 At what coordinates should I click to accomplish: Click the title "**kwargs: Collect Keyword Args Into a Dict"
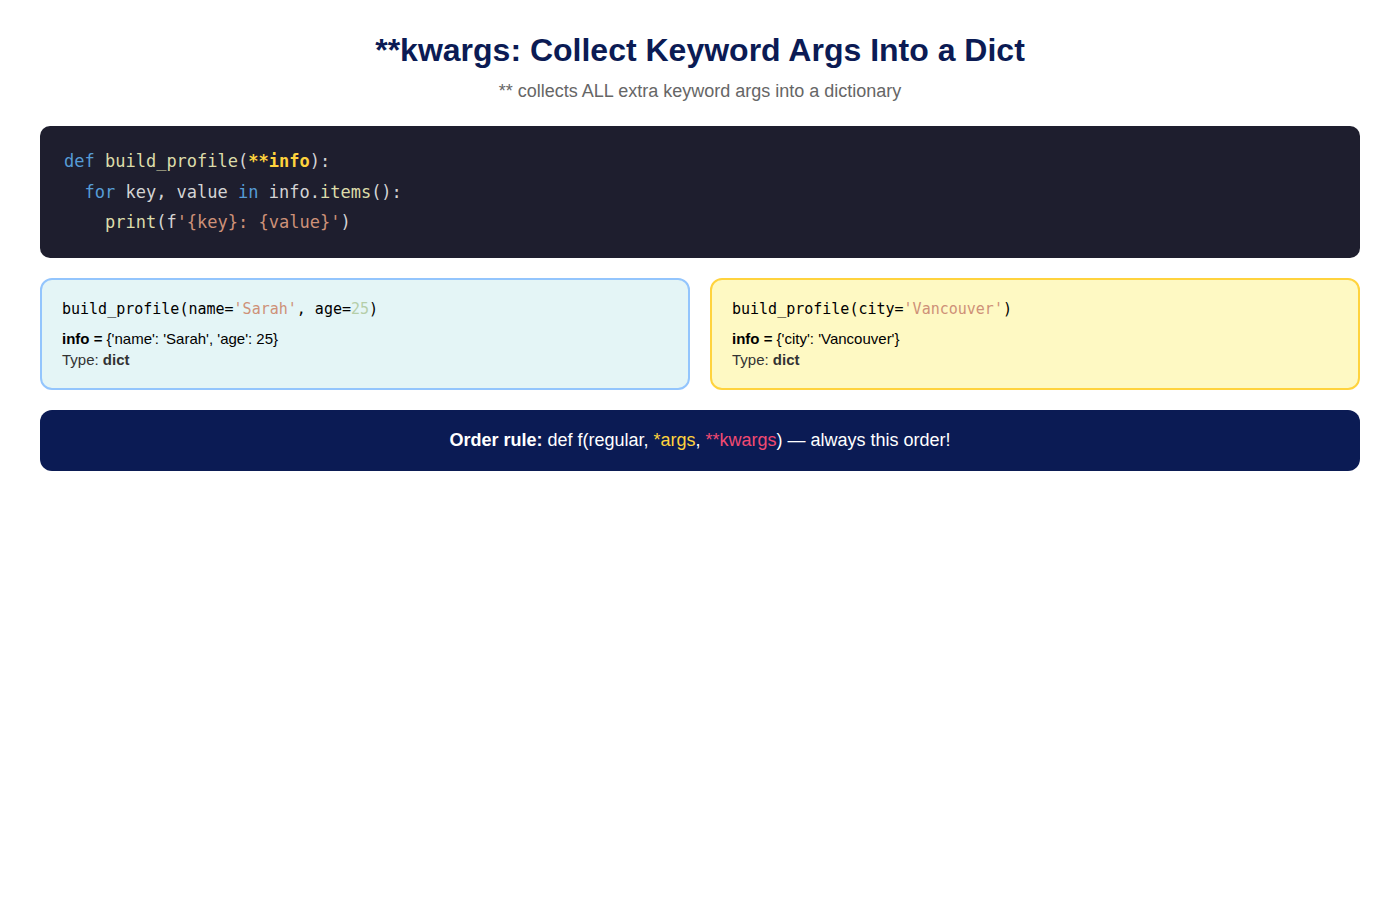click(x=700, y=50)
